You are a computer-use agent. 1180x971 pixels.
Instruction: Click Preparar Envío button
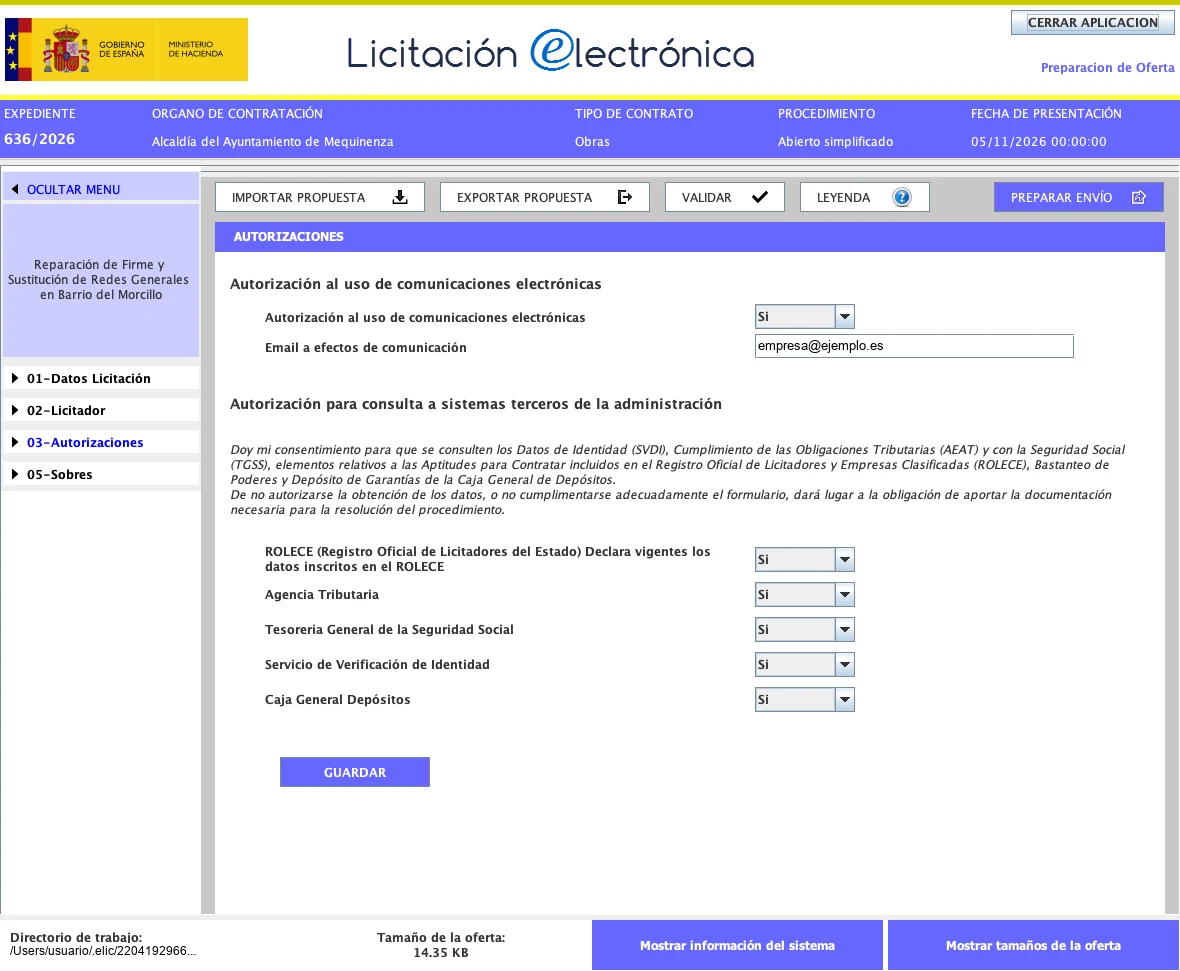pyautogui.click(x=1078, y=197)
